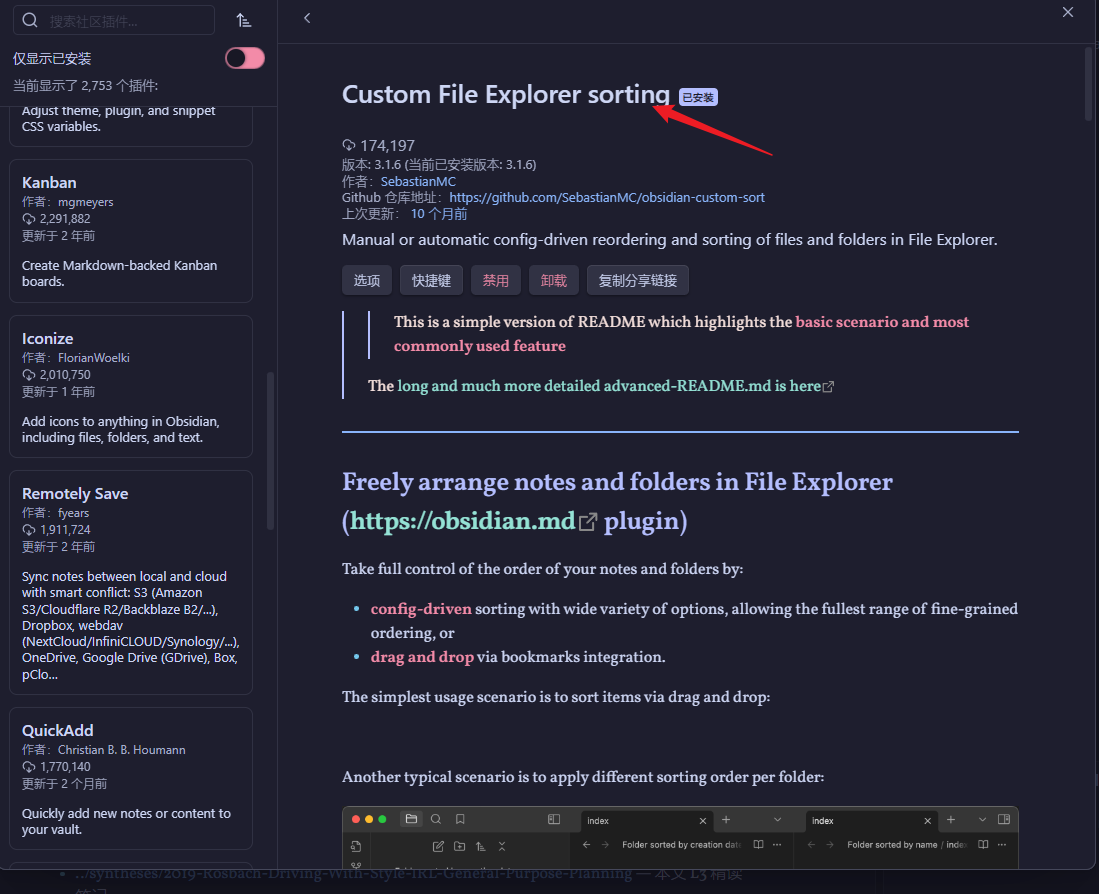Click download icon beside 2,291,882

pyautogui.click(x=29, y=219)
